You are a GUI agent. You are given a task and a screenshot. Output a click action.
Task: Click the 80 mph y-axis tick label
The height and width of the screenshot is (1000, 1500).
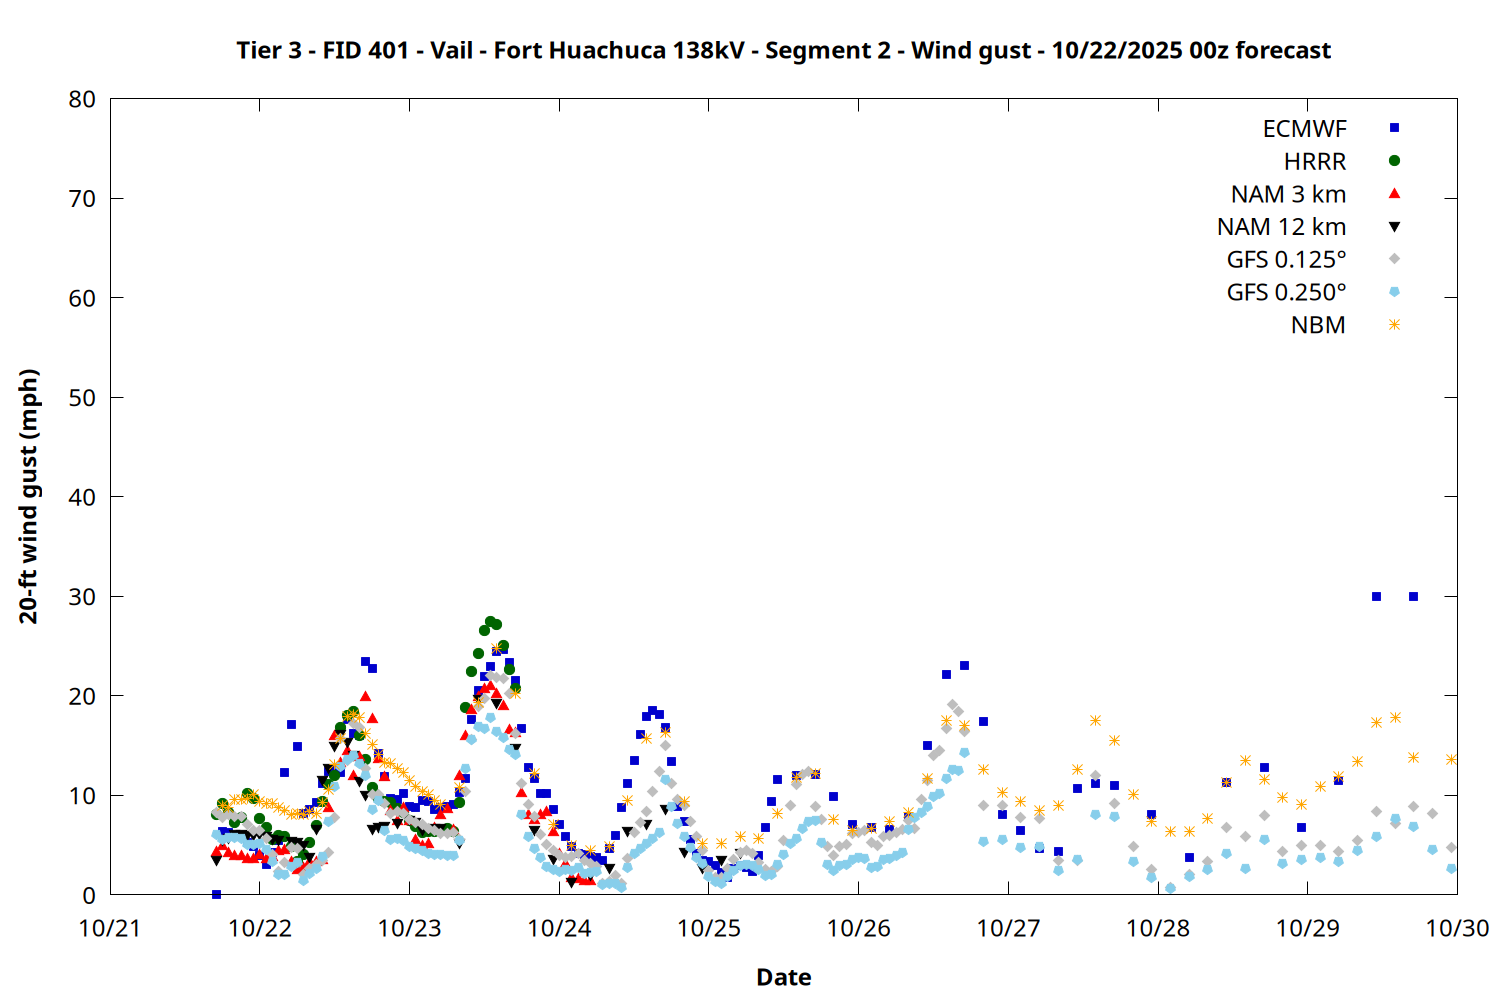[82, 99]
